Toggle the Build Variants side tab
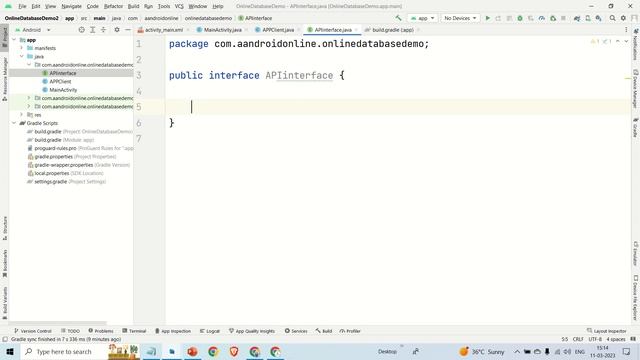The image size is (640, 360). (4, 302)
